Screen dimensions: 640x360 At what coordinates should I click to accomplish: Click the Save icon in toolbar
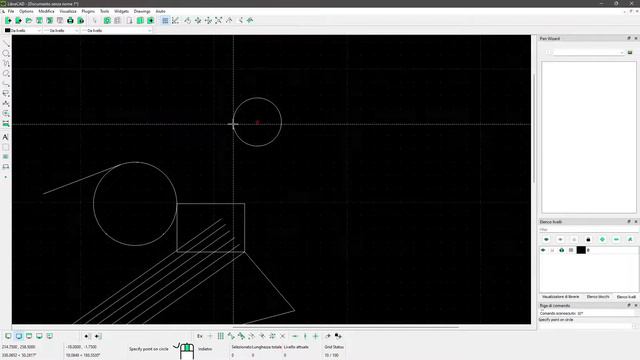[x=39, y=20]
